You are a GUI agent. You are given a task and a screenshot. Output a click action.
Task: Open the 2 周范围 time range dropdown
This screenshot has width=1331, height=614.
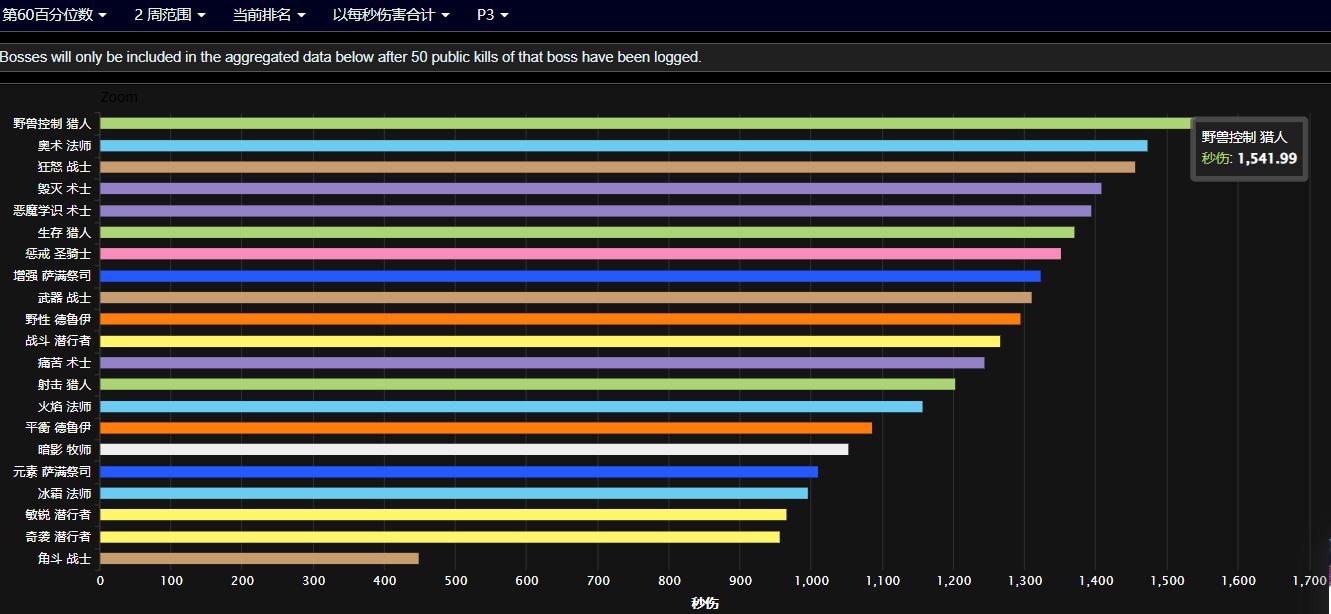click(166, 15)
